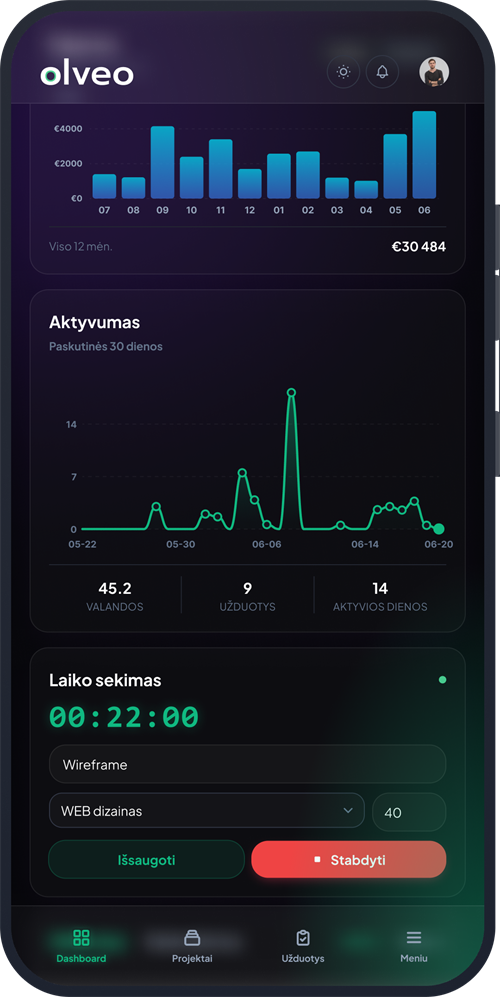Select the 09 month bar in revenue chart

coord(162,162)
